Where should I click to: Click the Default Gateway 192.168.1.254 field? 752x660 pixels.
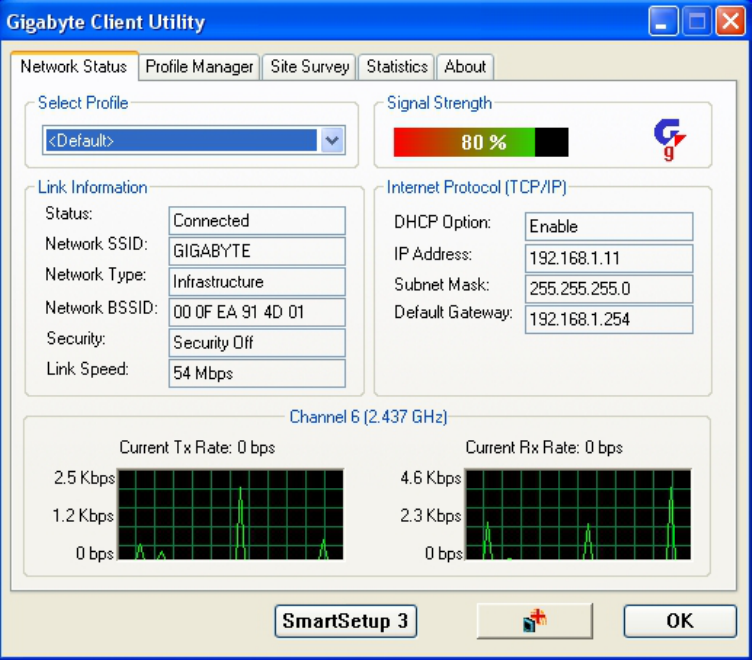pos(609,319)
